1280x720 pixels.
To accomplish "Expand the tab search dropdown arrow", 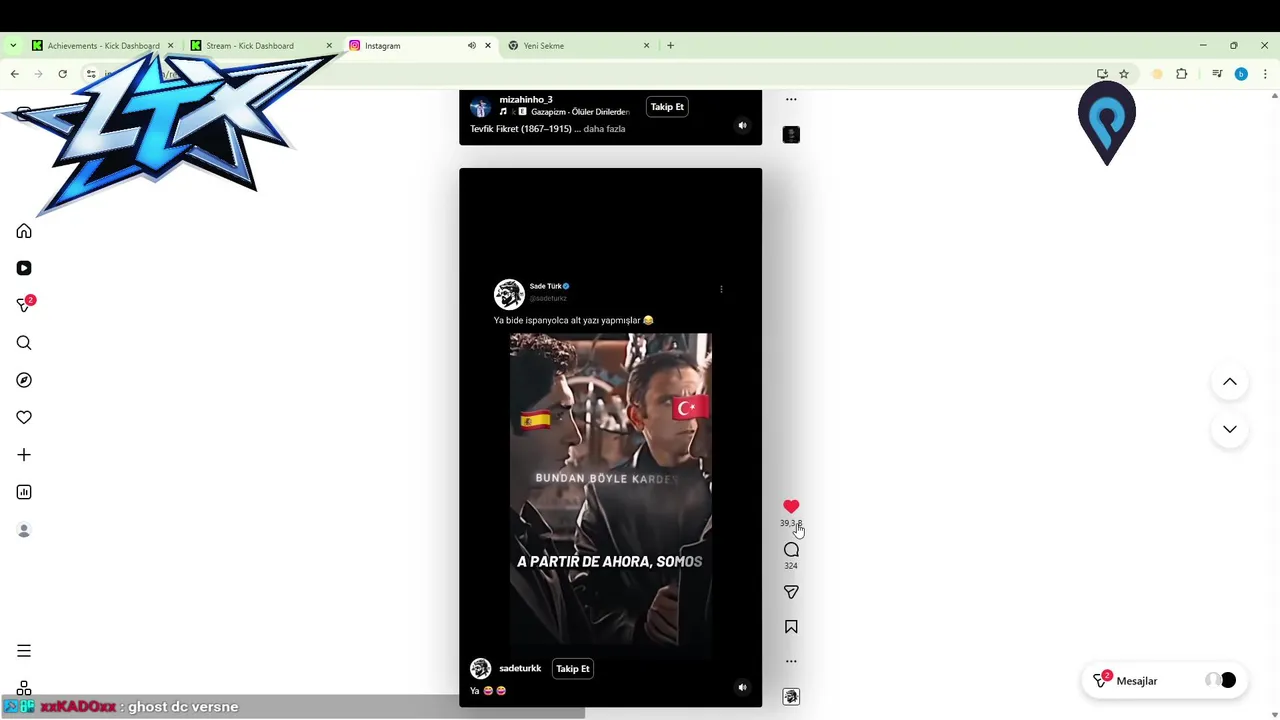I will coord(13,45).
